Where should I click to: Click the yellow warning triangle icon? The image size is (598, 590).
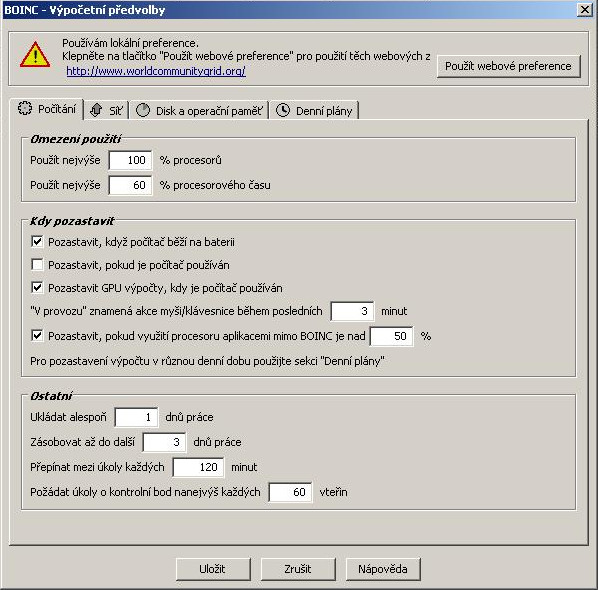click(x=35, y=55)
